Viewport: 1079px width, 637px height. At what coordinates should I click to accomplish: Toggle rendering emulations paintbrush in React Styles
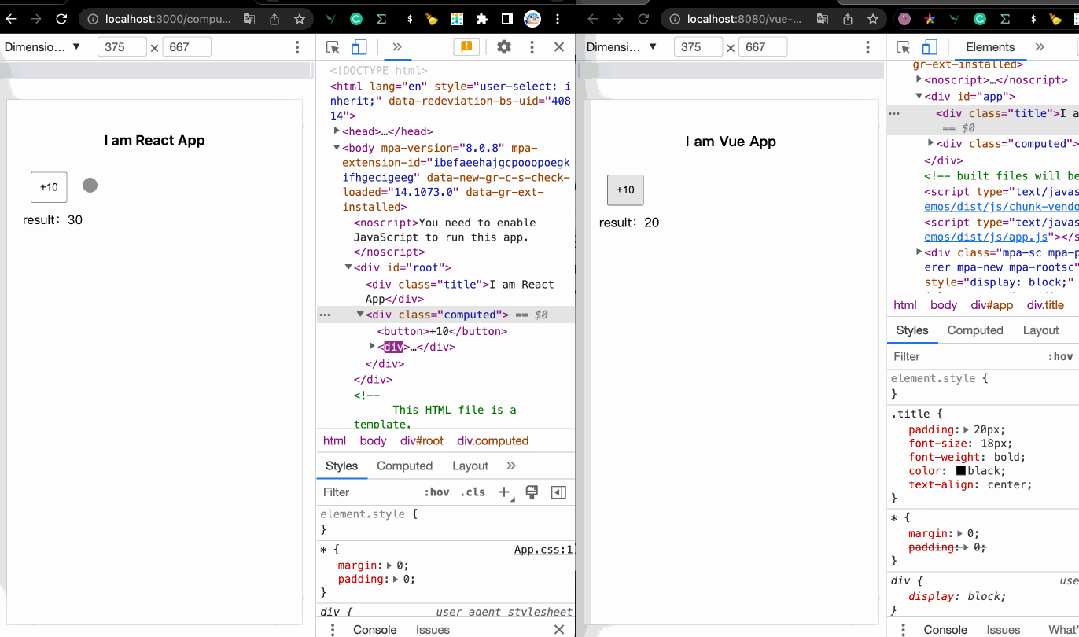[x=531, y=492]
